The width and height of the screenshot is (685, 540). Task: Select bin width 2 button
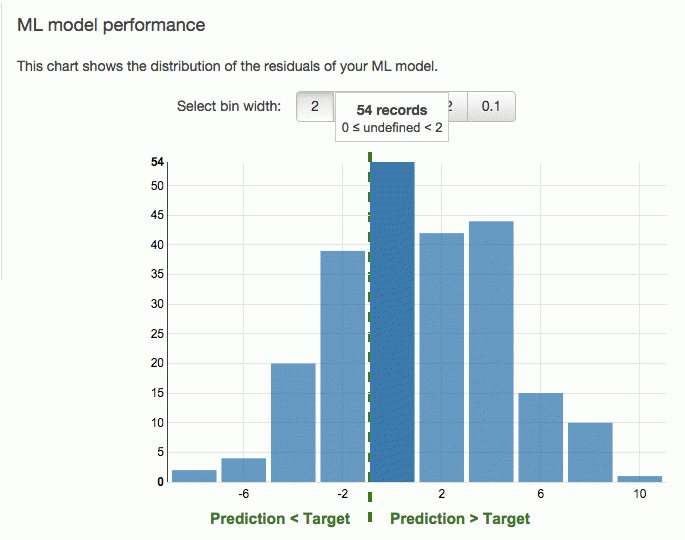click(315, 106)
